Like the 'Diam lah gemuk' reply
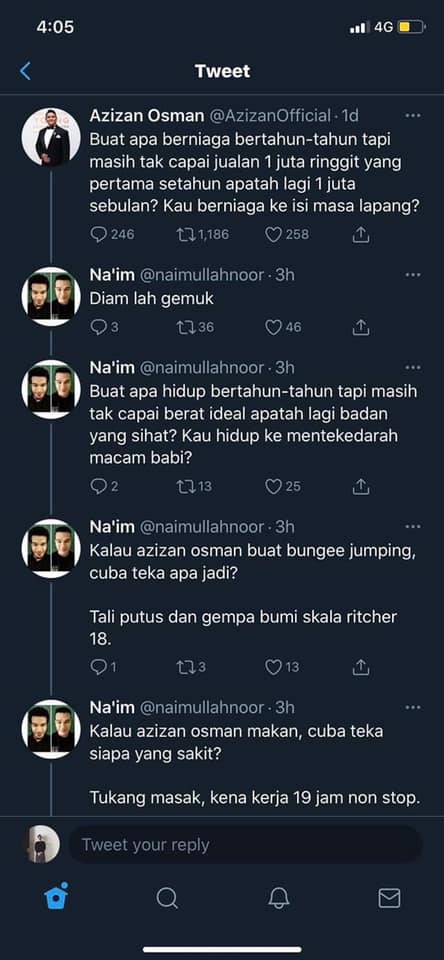Image resolution: width=444 pixels, height=960 pixels. click(x=273, y=328)
